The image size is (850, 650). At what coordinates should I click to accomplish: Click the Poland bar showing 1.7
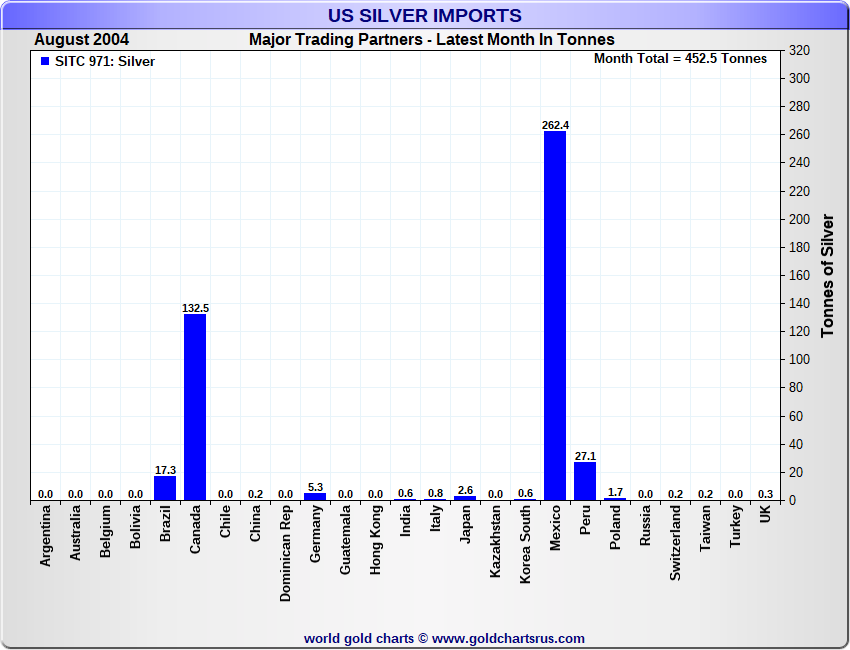[x=615, y=498]
